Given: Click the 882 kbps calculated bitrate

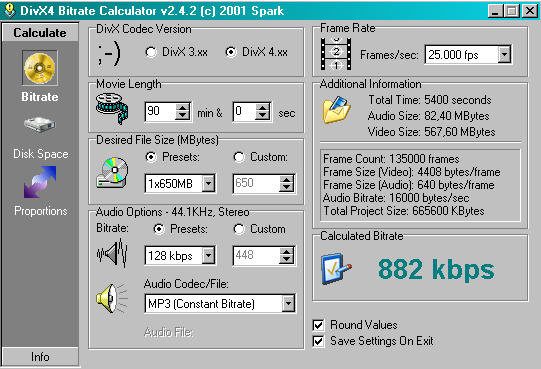Looking at the screenshot, I should coord(436,269).
